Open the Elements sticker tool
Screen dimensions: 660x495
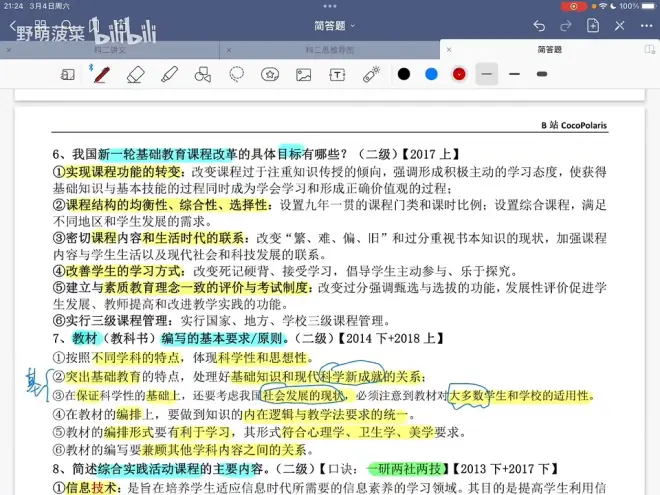pyautogui.click(x=270, y=74)
